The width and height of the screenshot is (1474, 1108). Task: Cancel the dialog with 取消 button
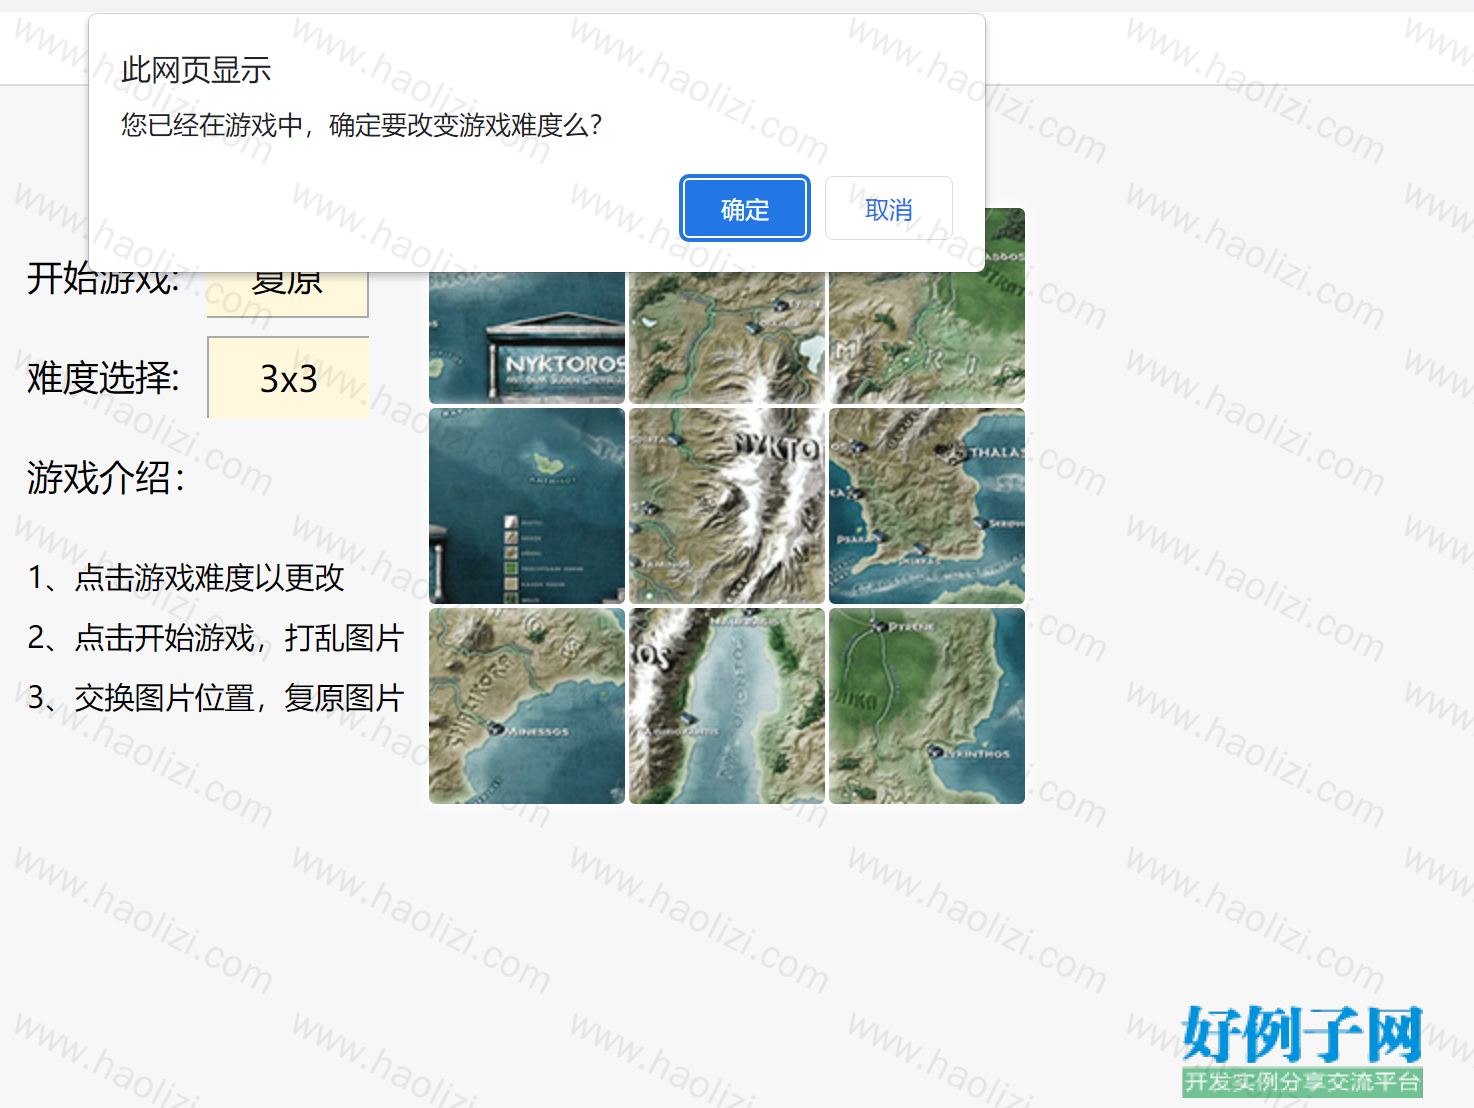(888, 209)
